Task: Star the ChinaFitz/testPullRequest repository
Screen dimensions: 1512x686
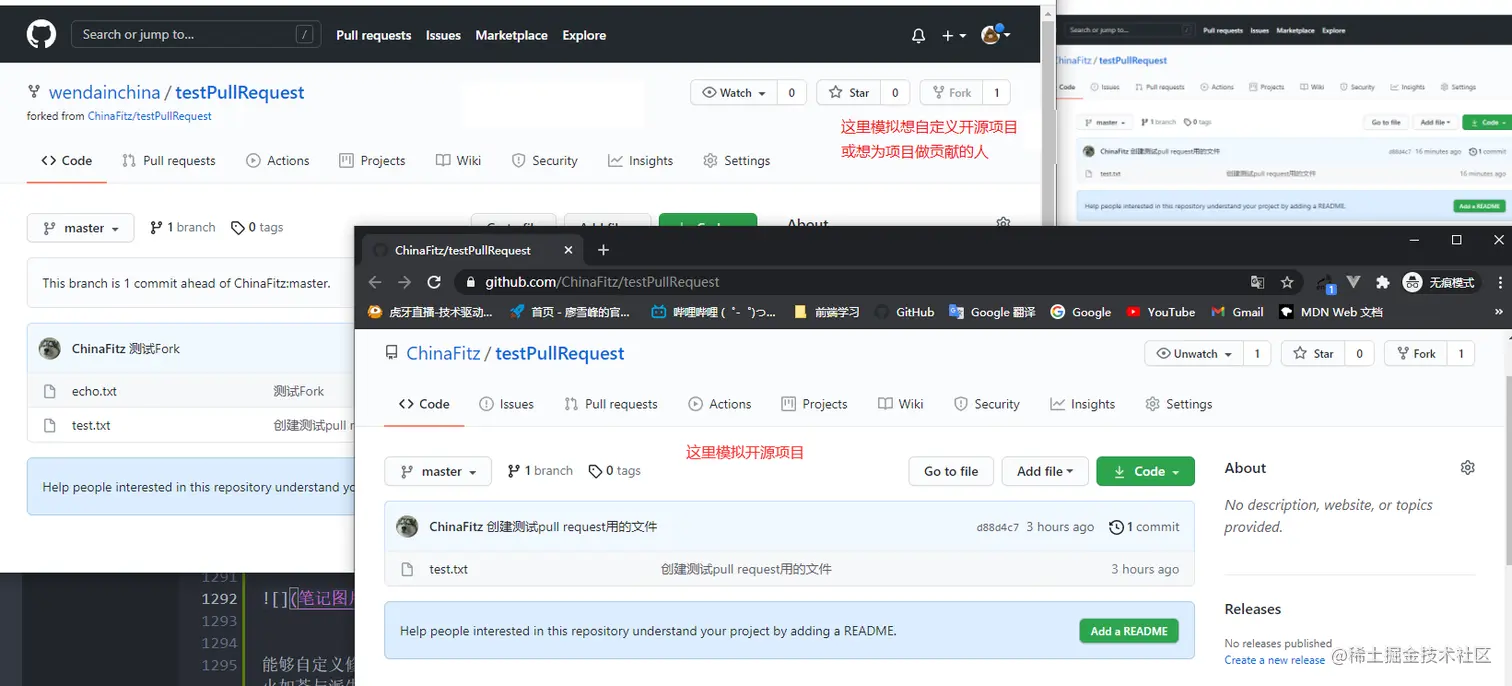Action: [x=1313, y=354]
